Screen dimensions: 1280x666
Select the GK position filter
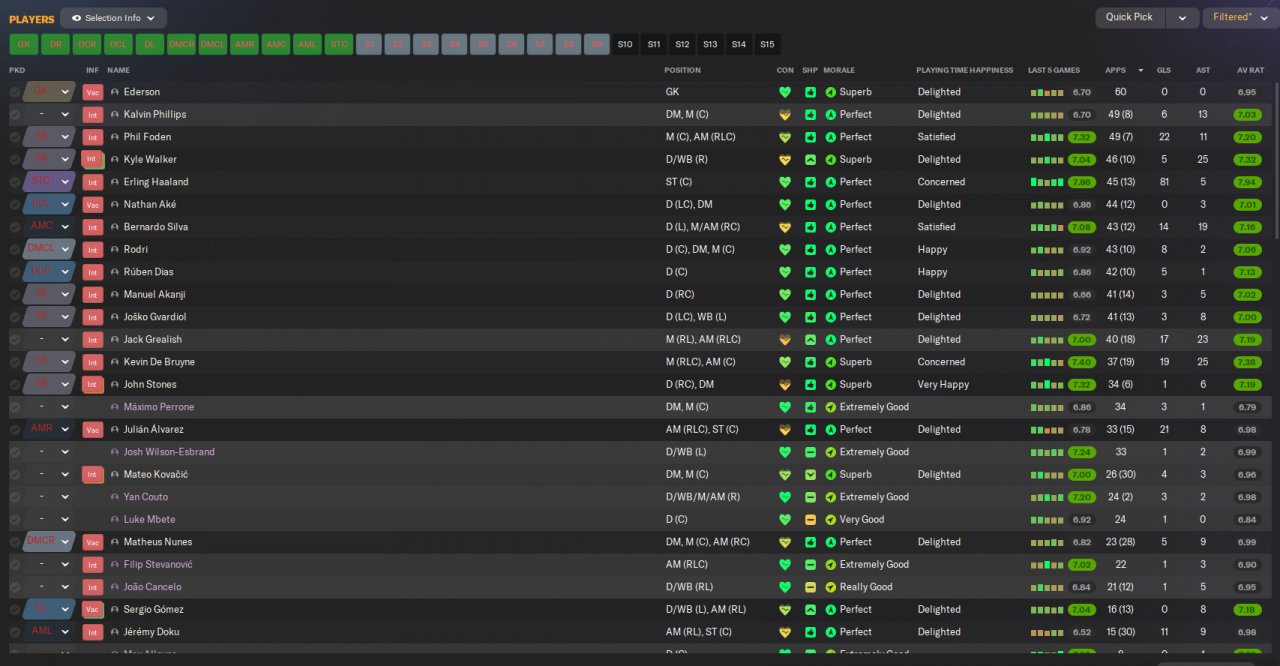(x=24, y=44)
